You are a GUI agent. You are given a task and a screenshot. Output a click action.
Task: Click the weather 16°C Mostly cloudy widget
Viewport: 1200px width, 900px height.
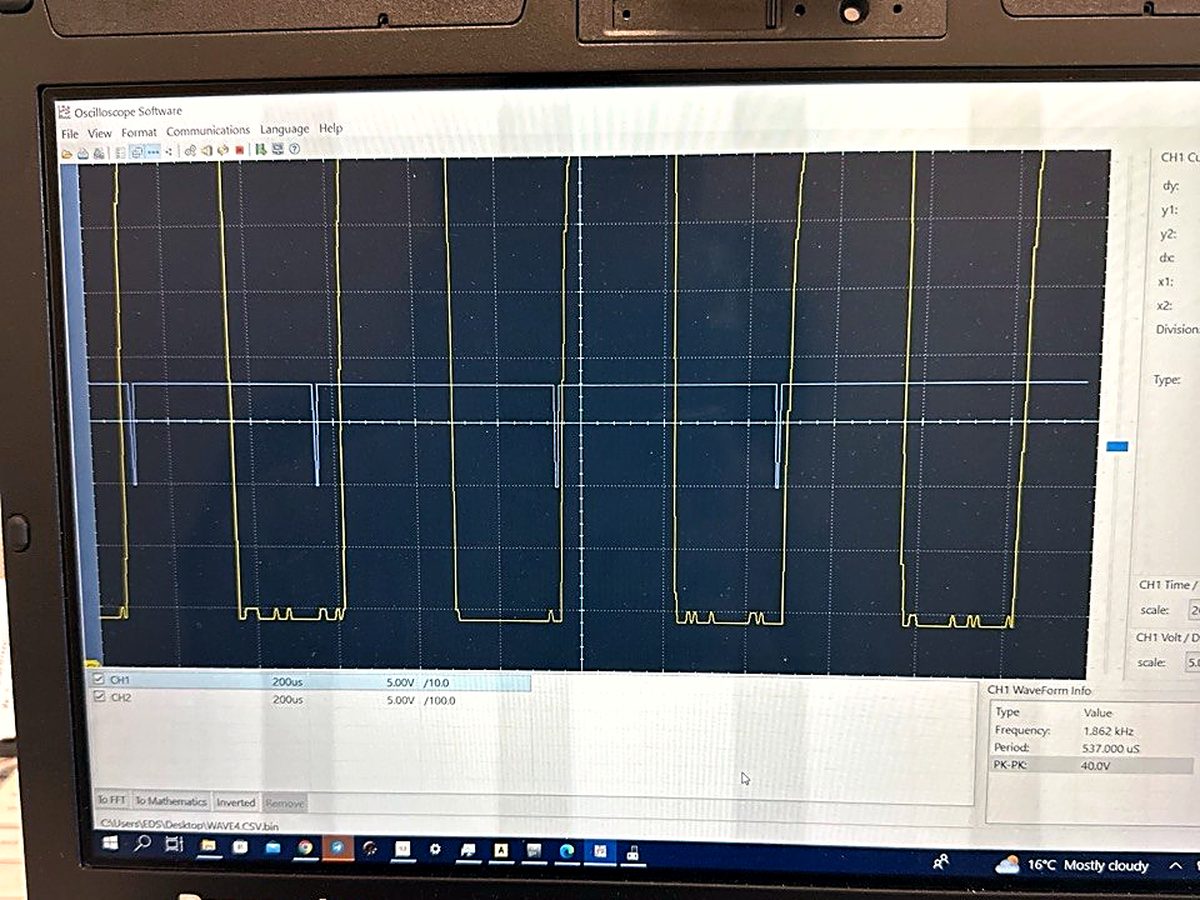point(1072,866)
